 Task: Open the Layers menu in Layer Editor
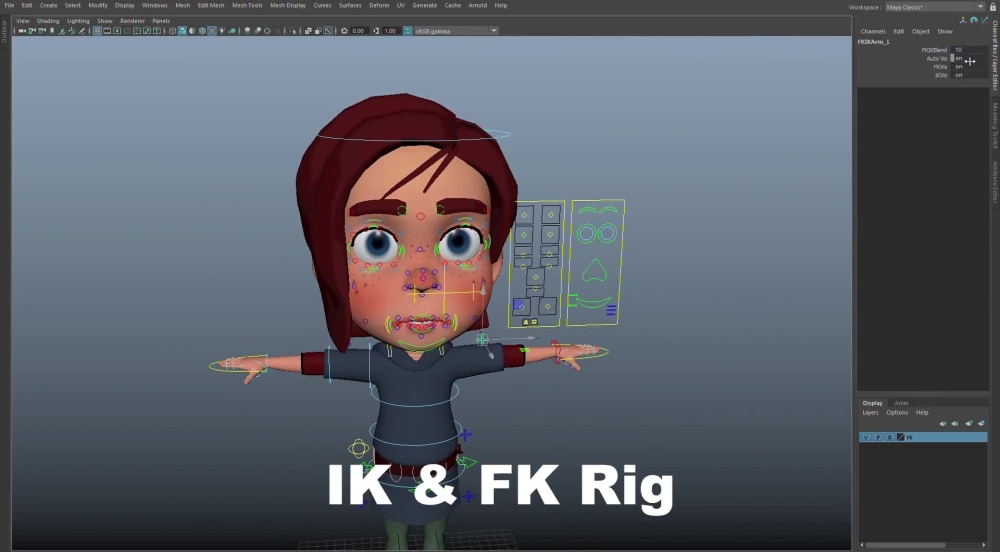coord(871,412)
